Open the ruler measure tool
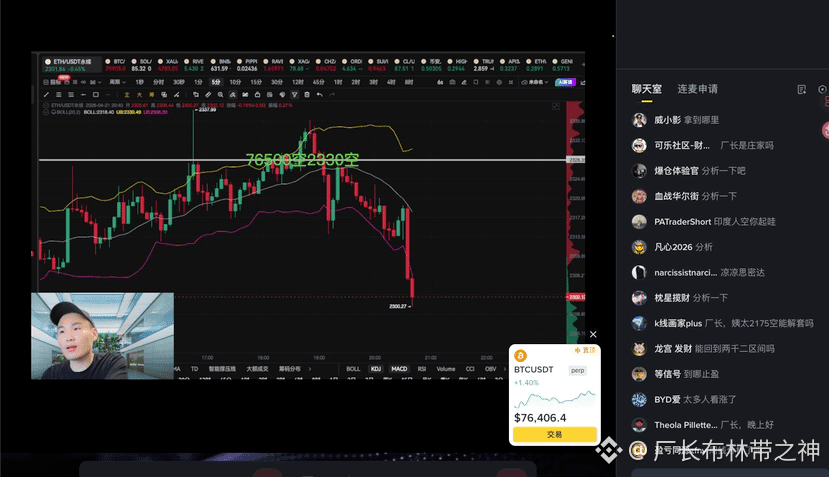 [x=208, y=95]
